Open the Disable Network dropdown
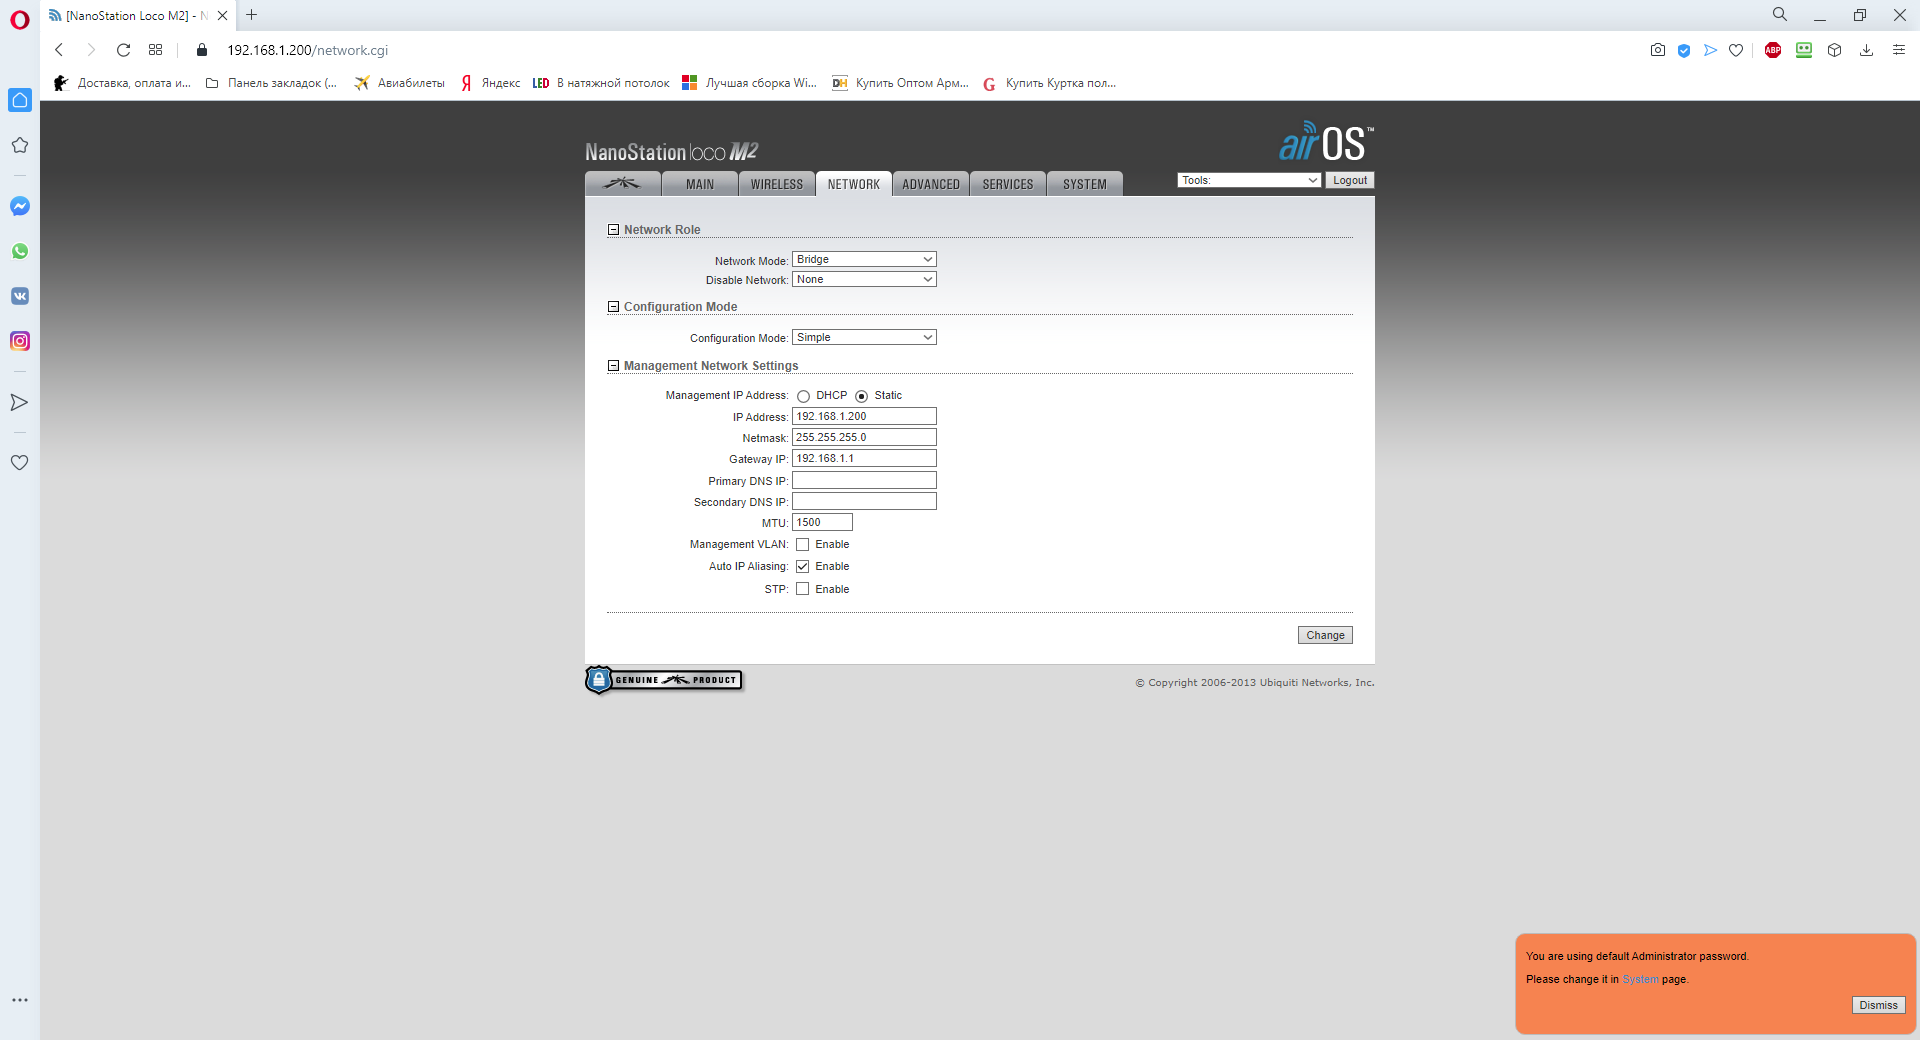The height and width of the screenshot is (1040, 1920). coord(864,279)
